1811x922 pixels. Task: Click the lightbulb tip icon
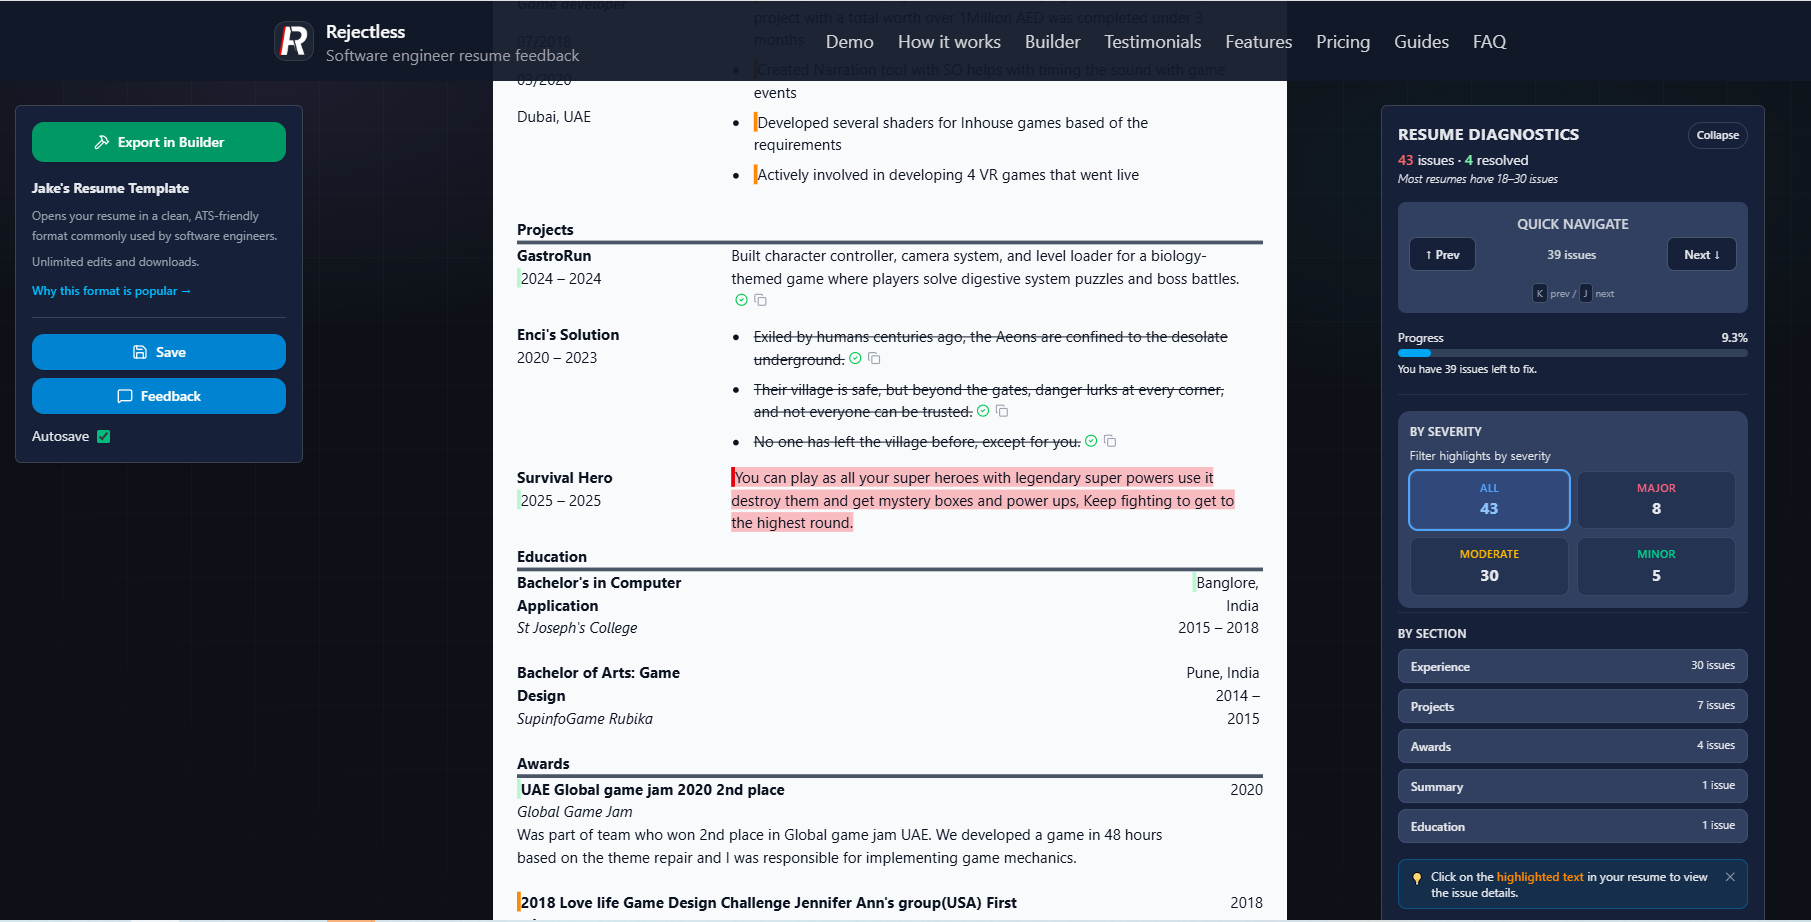point(1416,878)
